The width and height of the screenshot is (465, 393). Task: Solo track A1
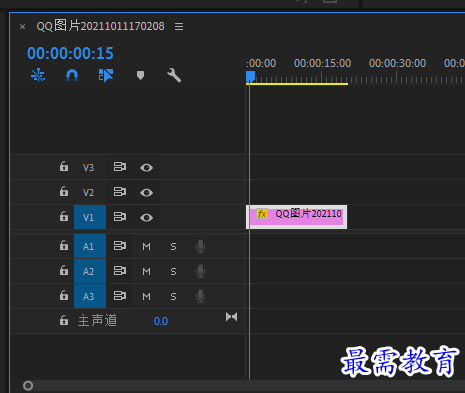(173, 247)
